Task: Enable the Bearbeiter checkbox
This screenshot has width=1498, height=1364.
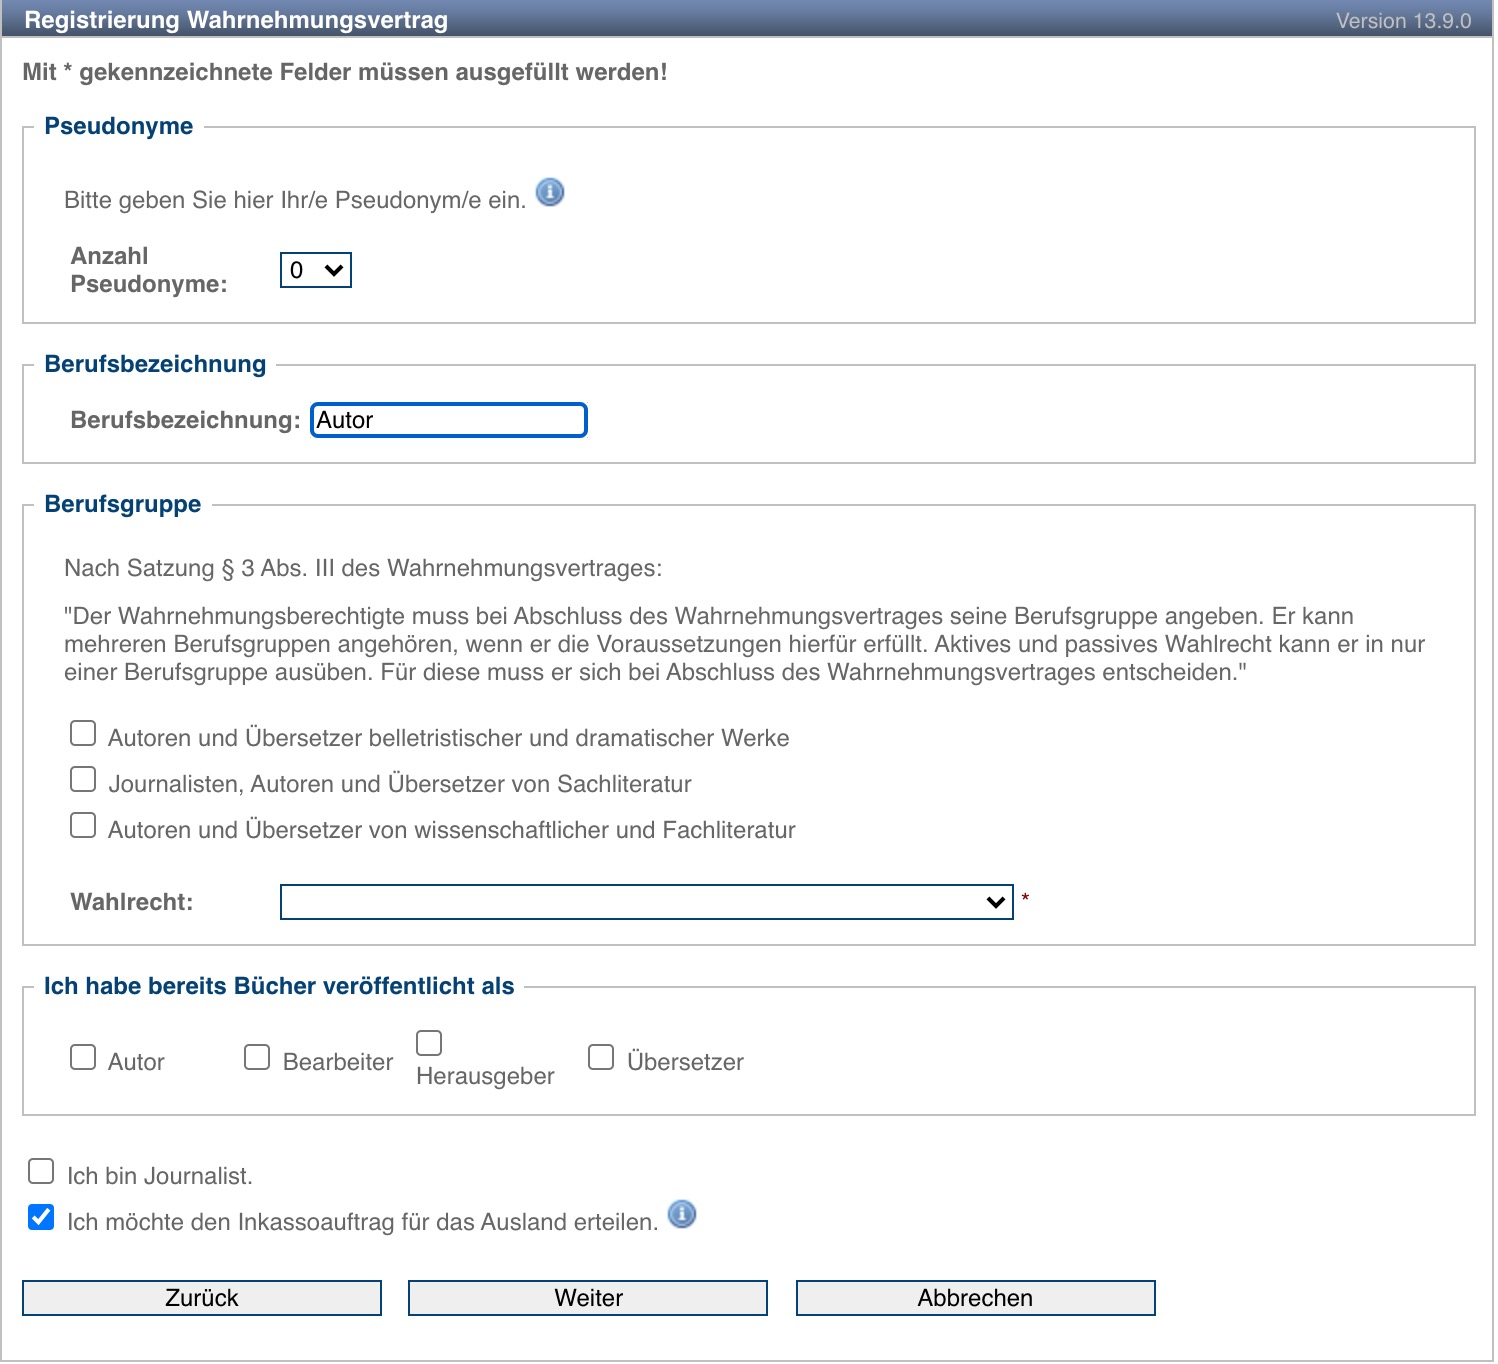Action: coord(257,1057)
